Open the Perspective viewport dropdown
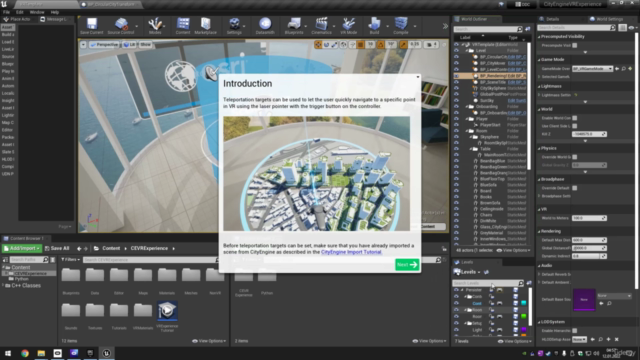Image resolution: width=640 pixels, height=360 pixels. point(104,44)
